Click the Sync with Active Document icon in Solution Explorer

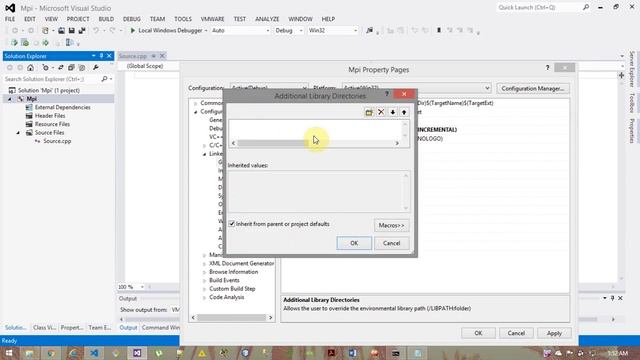click(x=60, y=67)
